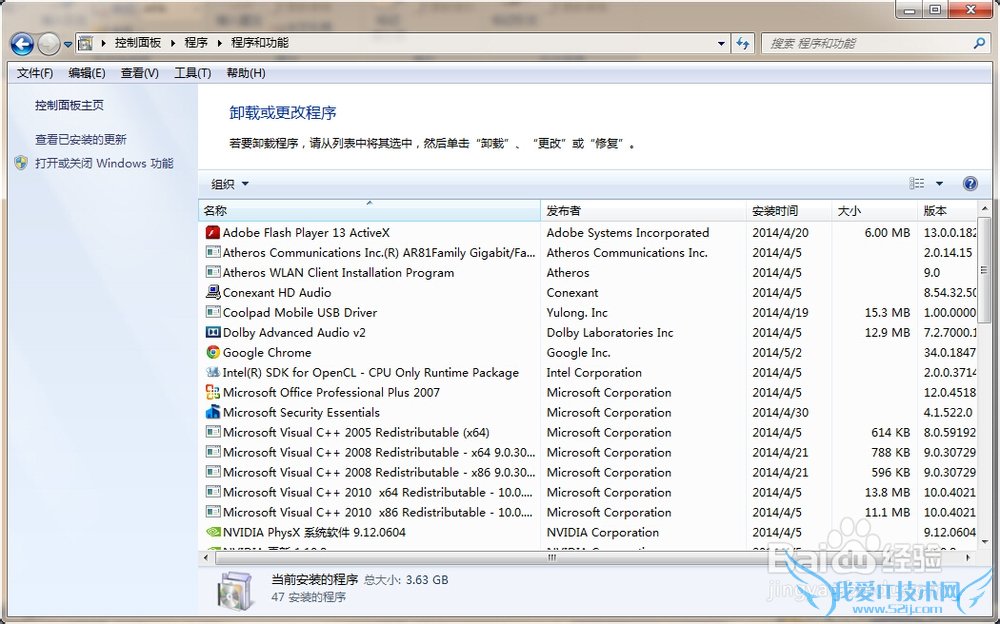Select Microsoft Security Essentials icon
The height and width of the screenshot is (624, 1000).
click(x=212, y=412)
